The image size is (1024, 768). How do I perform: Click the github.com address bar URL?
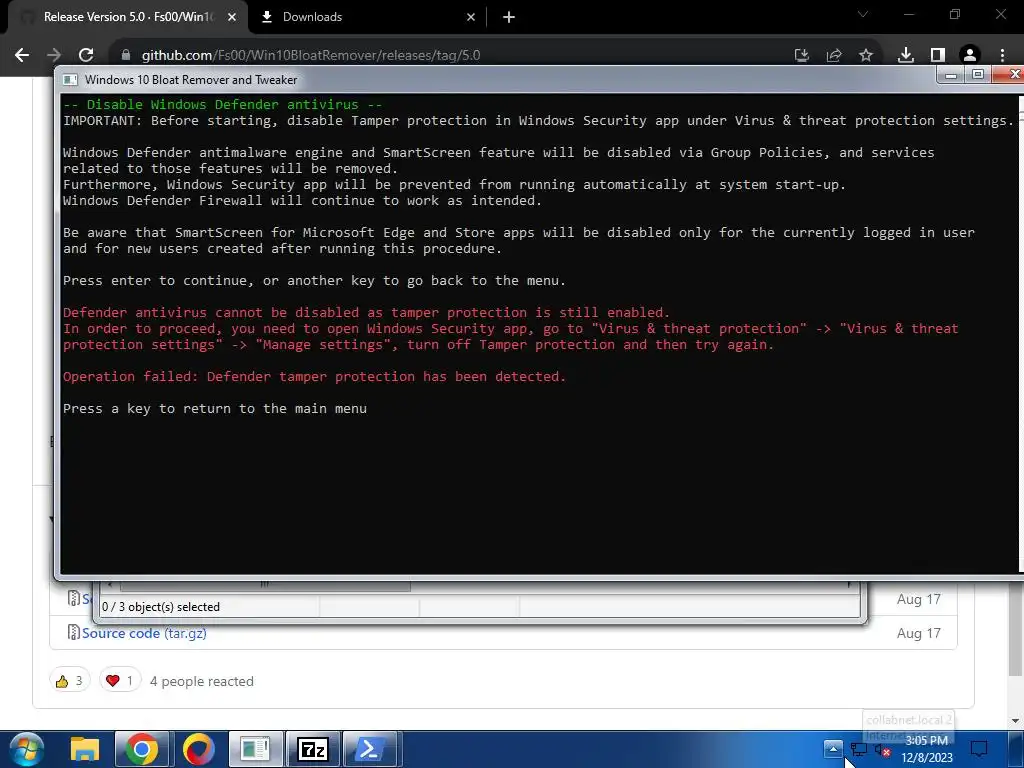pyautogui.click(x=311, y=55)
